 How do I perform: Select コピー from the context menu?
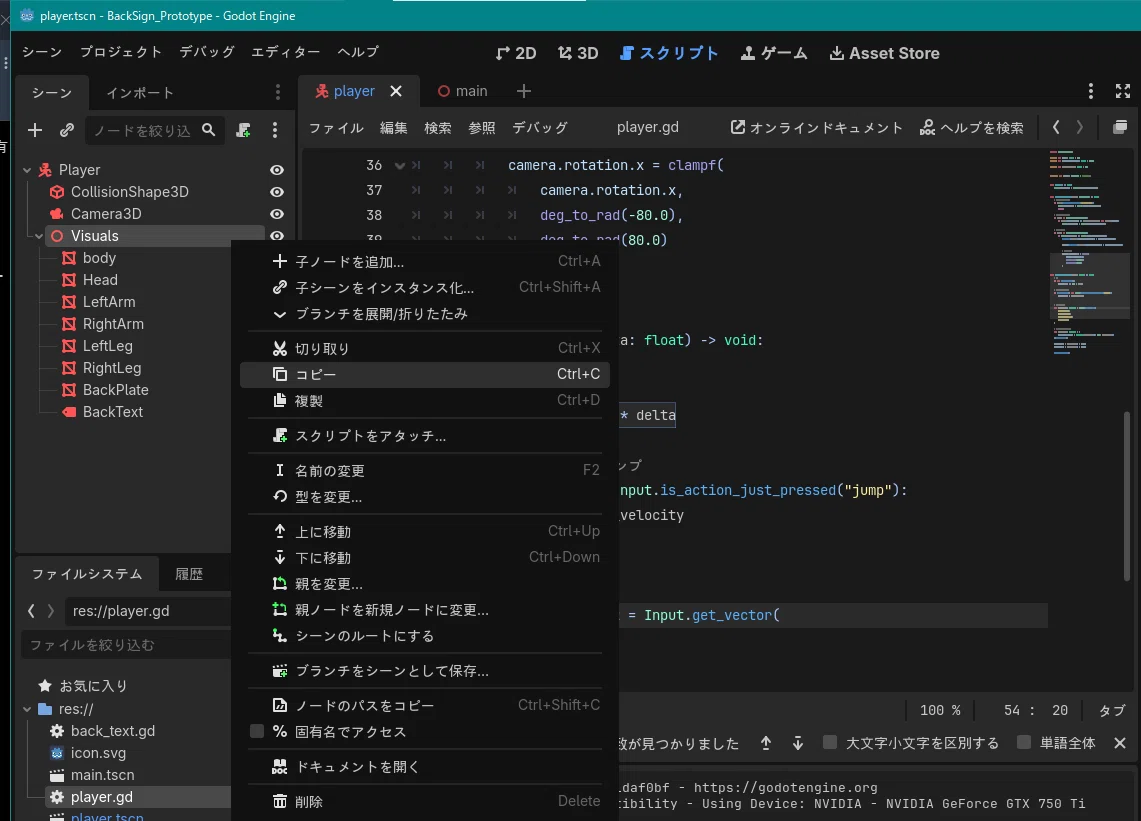426,374
